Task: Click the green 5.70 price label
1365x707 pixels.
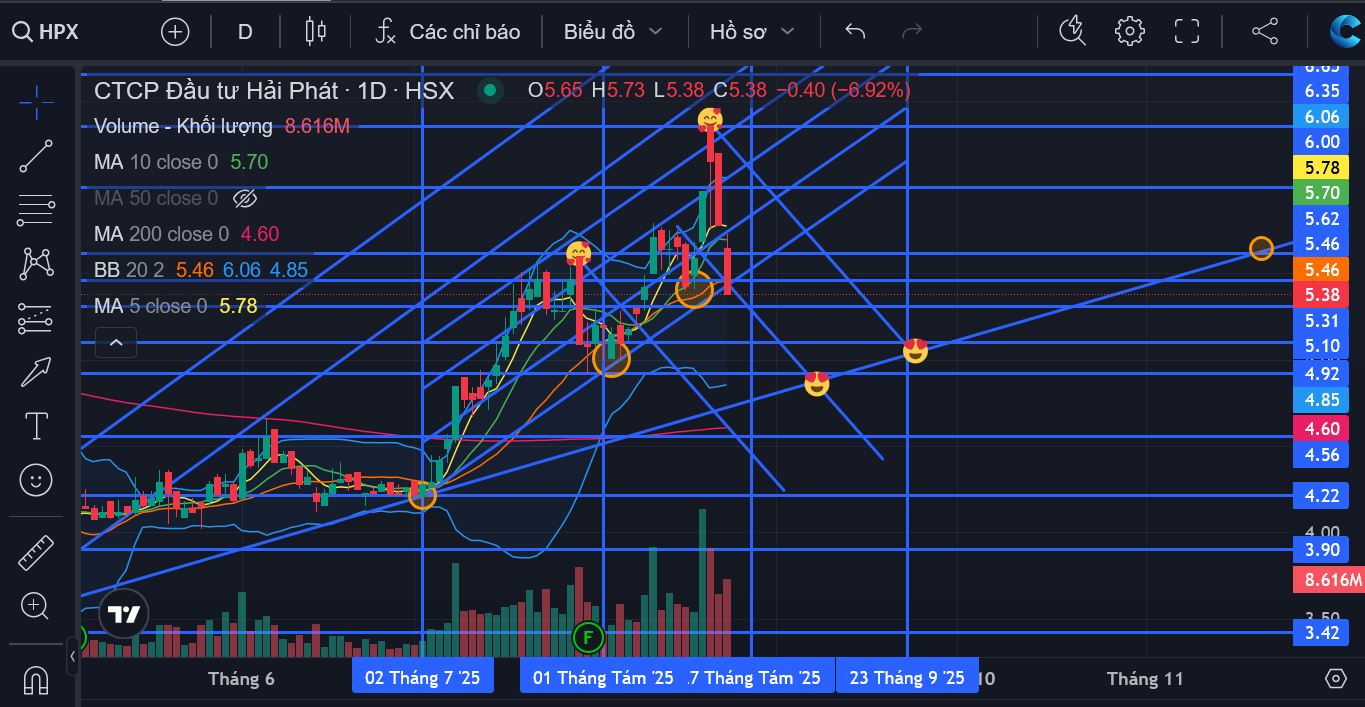Action: tap(1322, 193)
